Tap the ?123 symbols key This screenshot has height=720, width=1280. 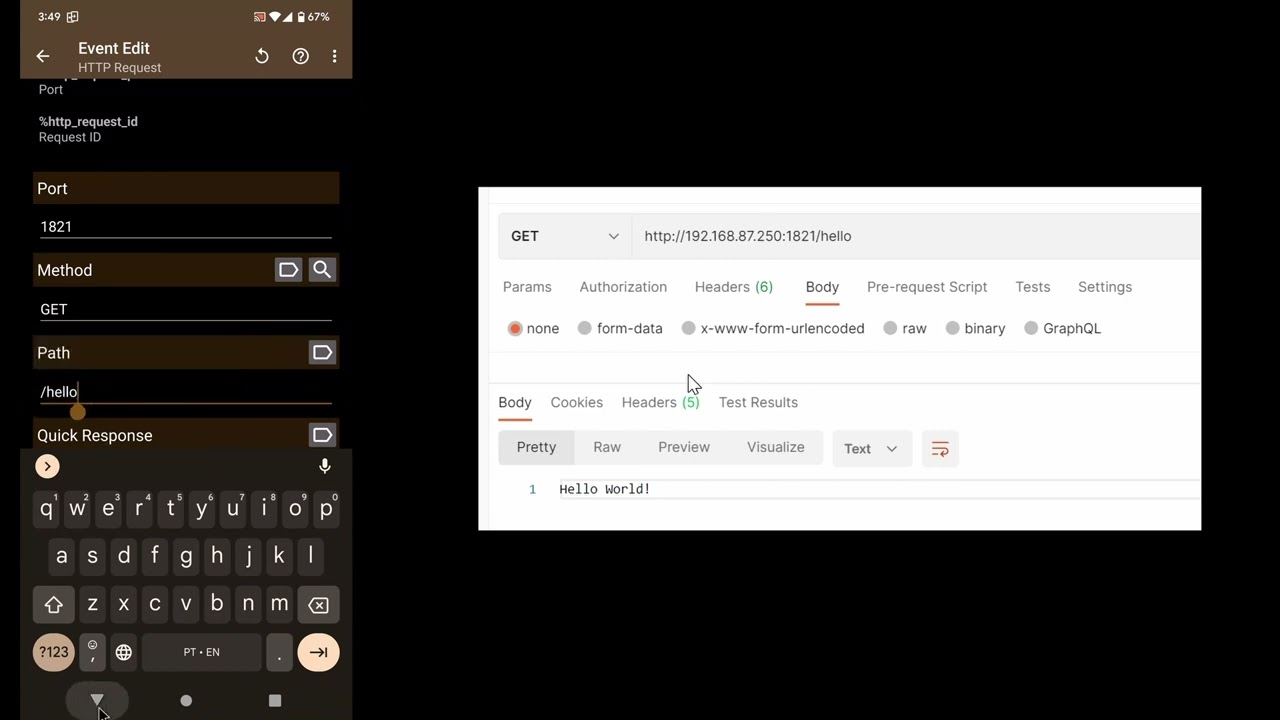(54, 652)
